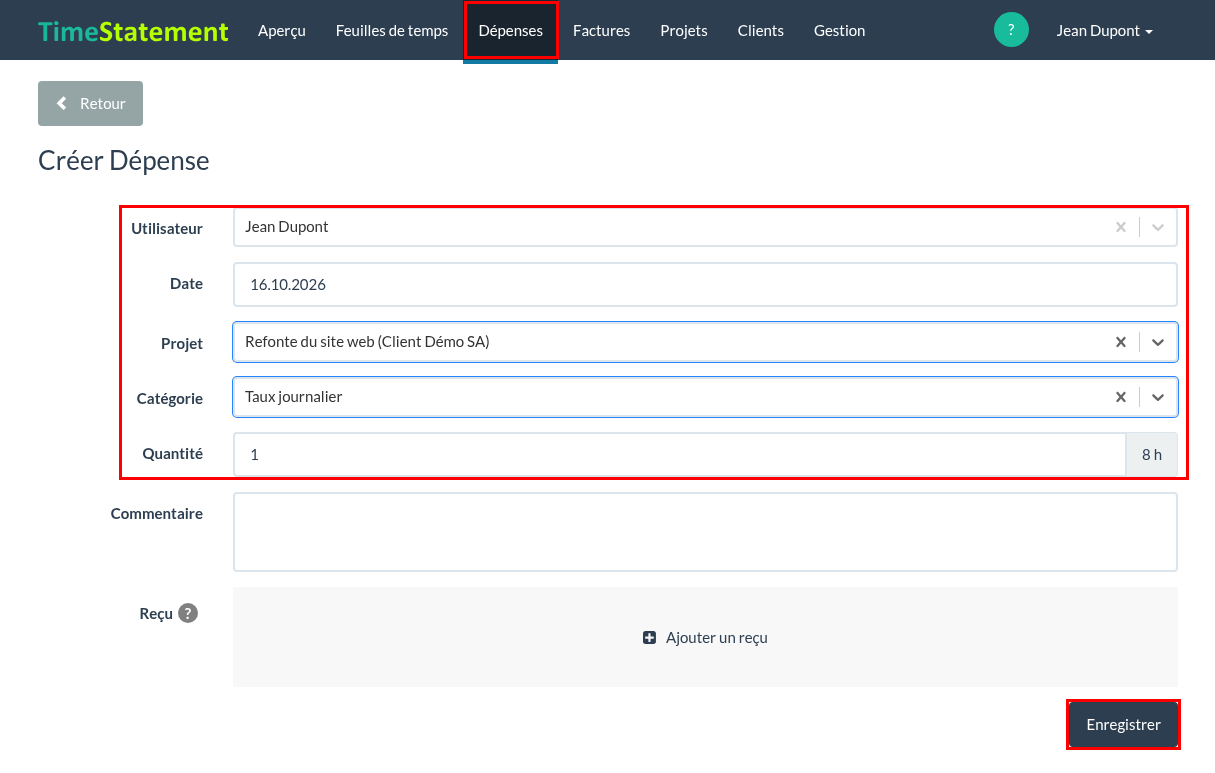The height and width of the screenshot is (773, 1215).
Task: Click the plus icon beside Ajouter un reçu
Action: (x=649, y=637)
